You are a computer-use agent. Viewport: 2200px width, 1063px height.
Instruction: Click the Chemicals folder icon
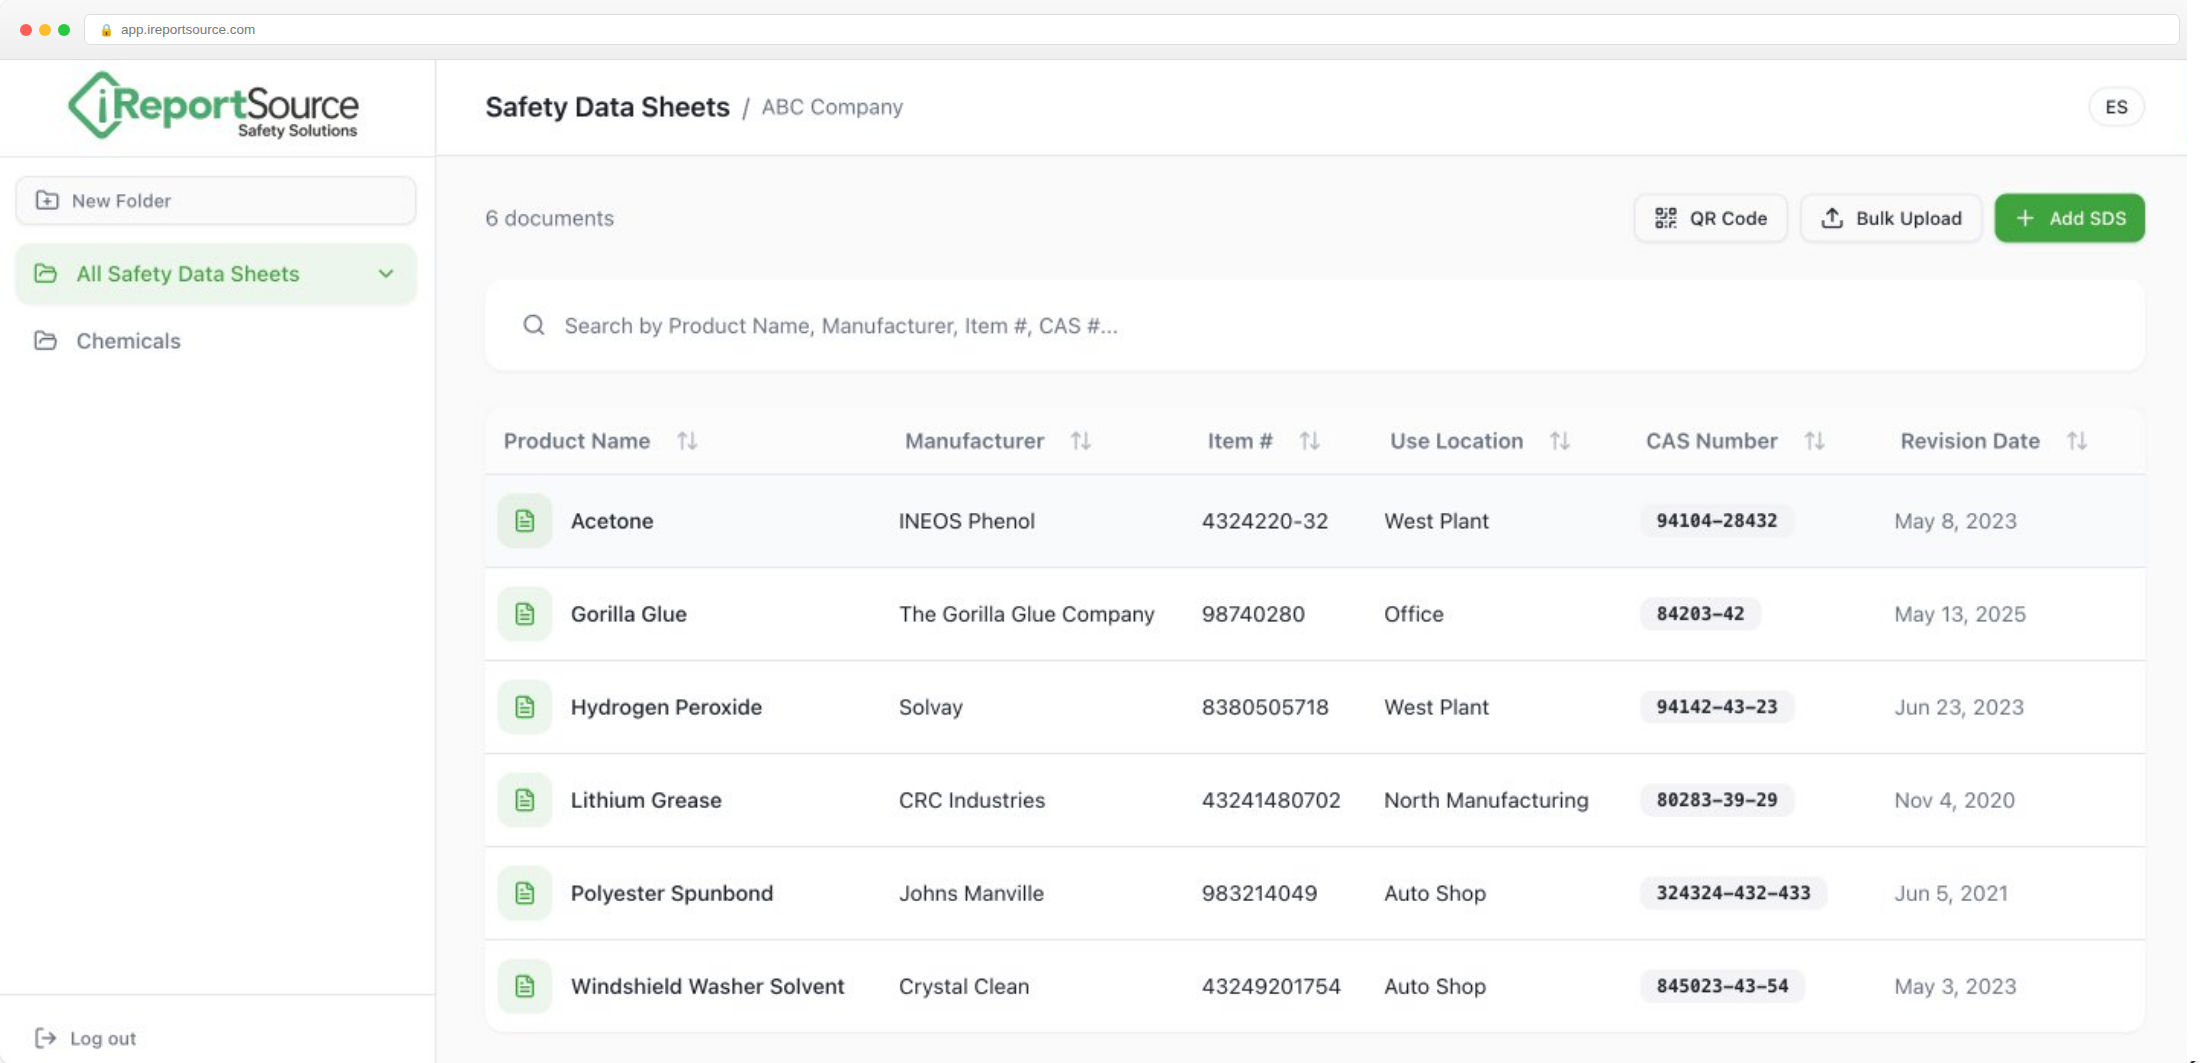coord(46,340)
